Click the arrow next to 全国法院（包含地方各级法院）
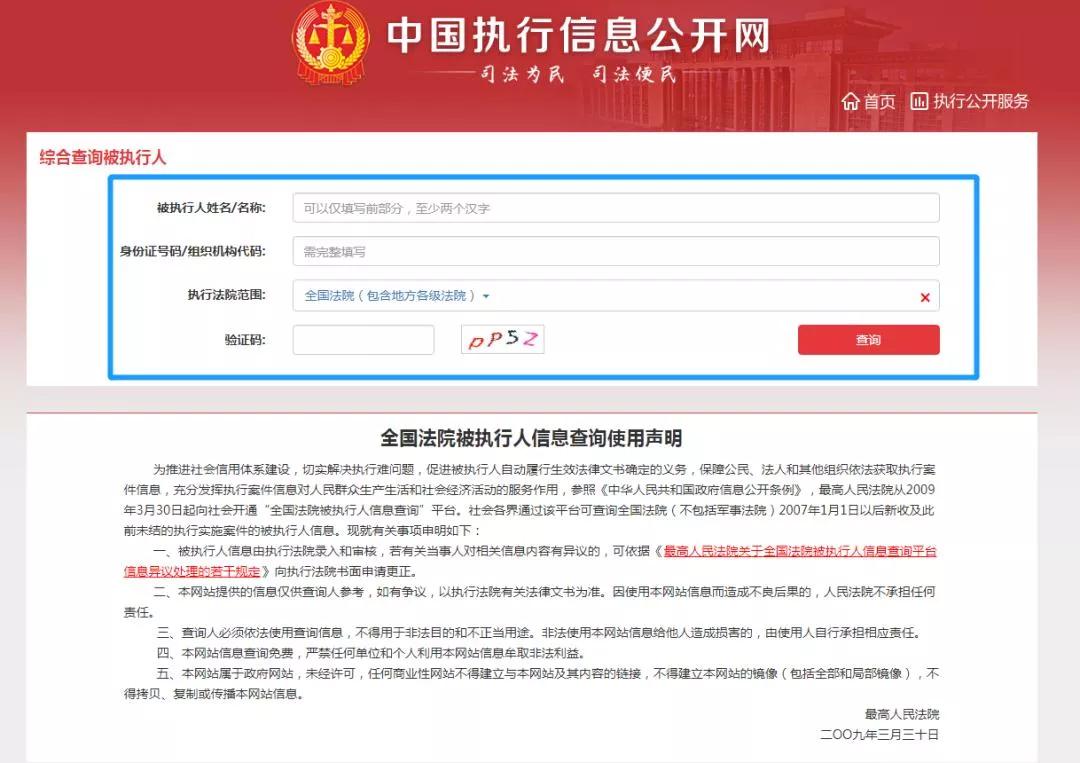The height and width of the screenshot is (763, 1080). (x=486, y=296)
